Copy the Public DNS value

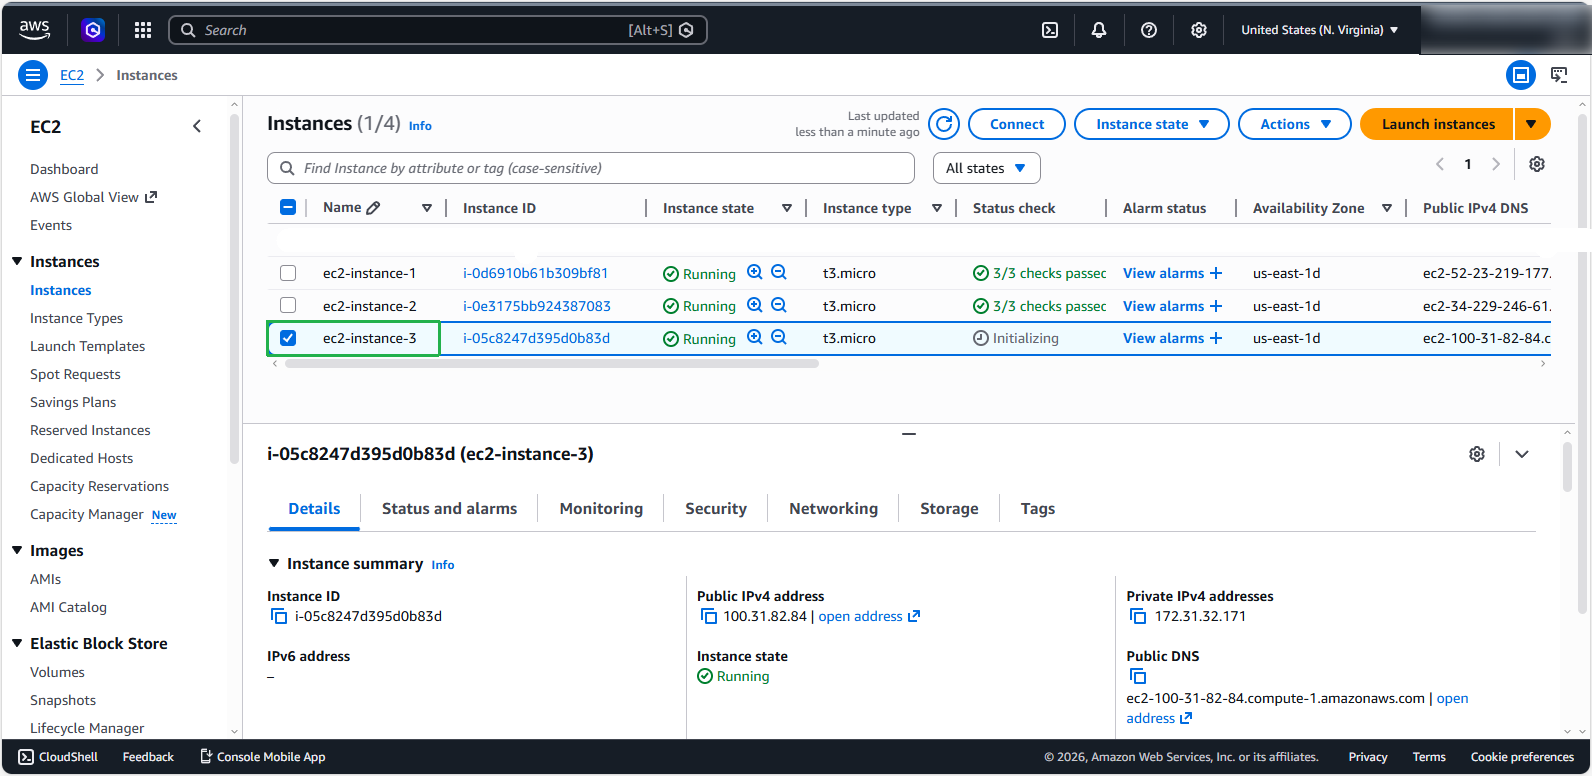tap(1138, 676)
